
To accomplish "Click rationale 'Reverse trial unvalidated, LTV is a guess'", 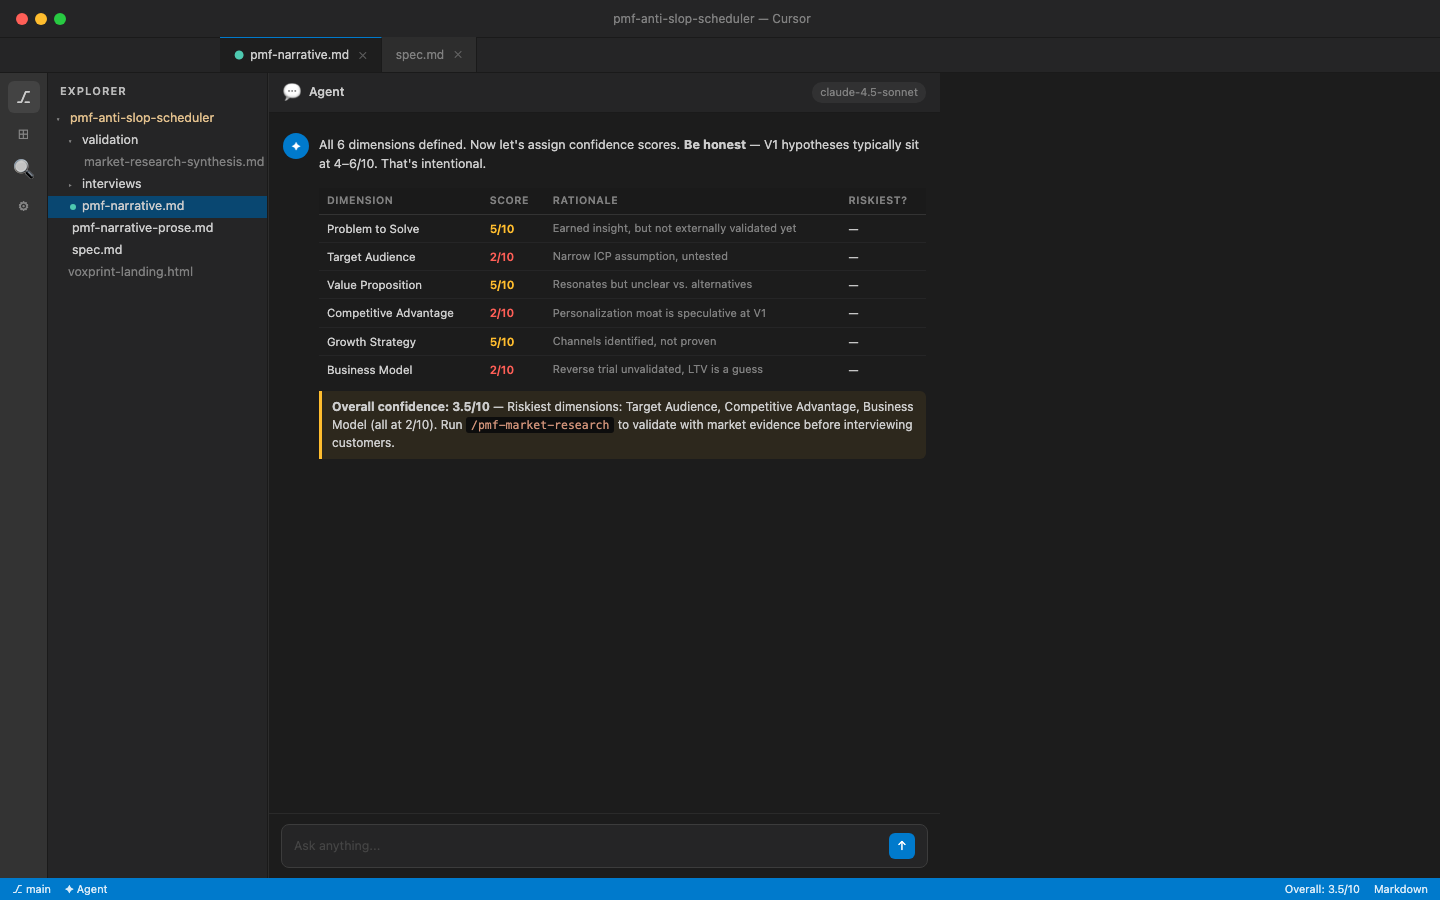I will (657, 369).
